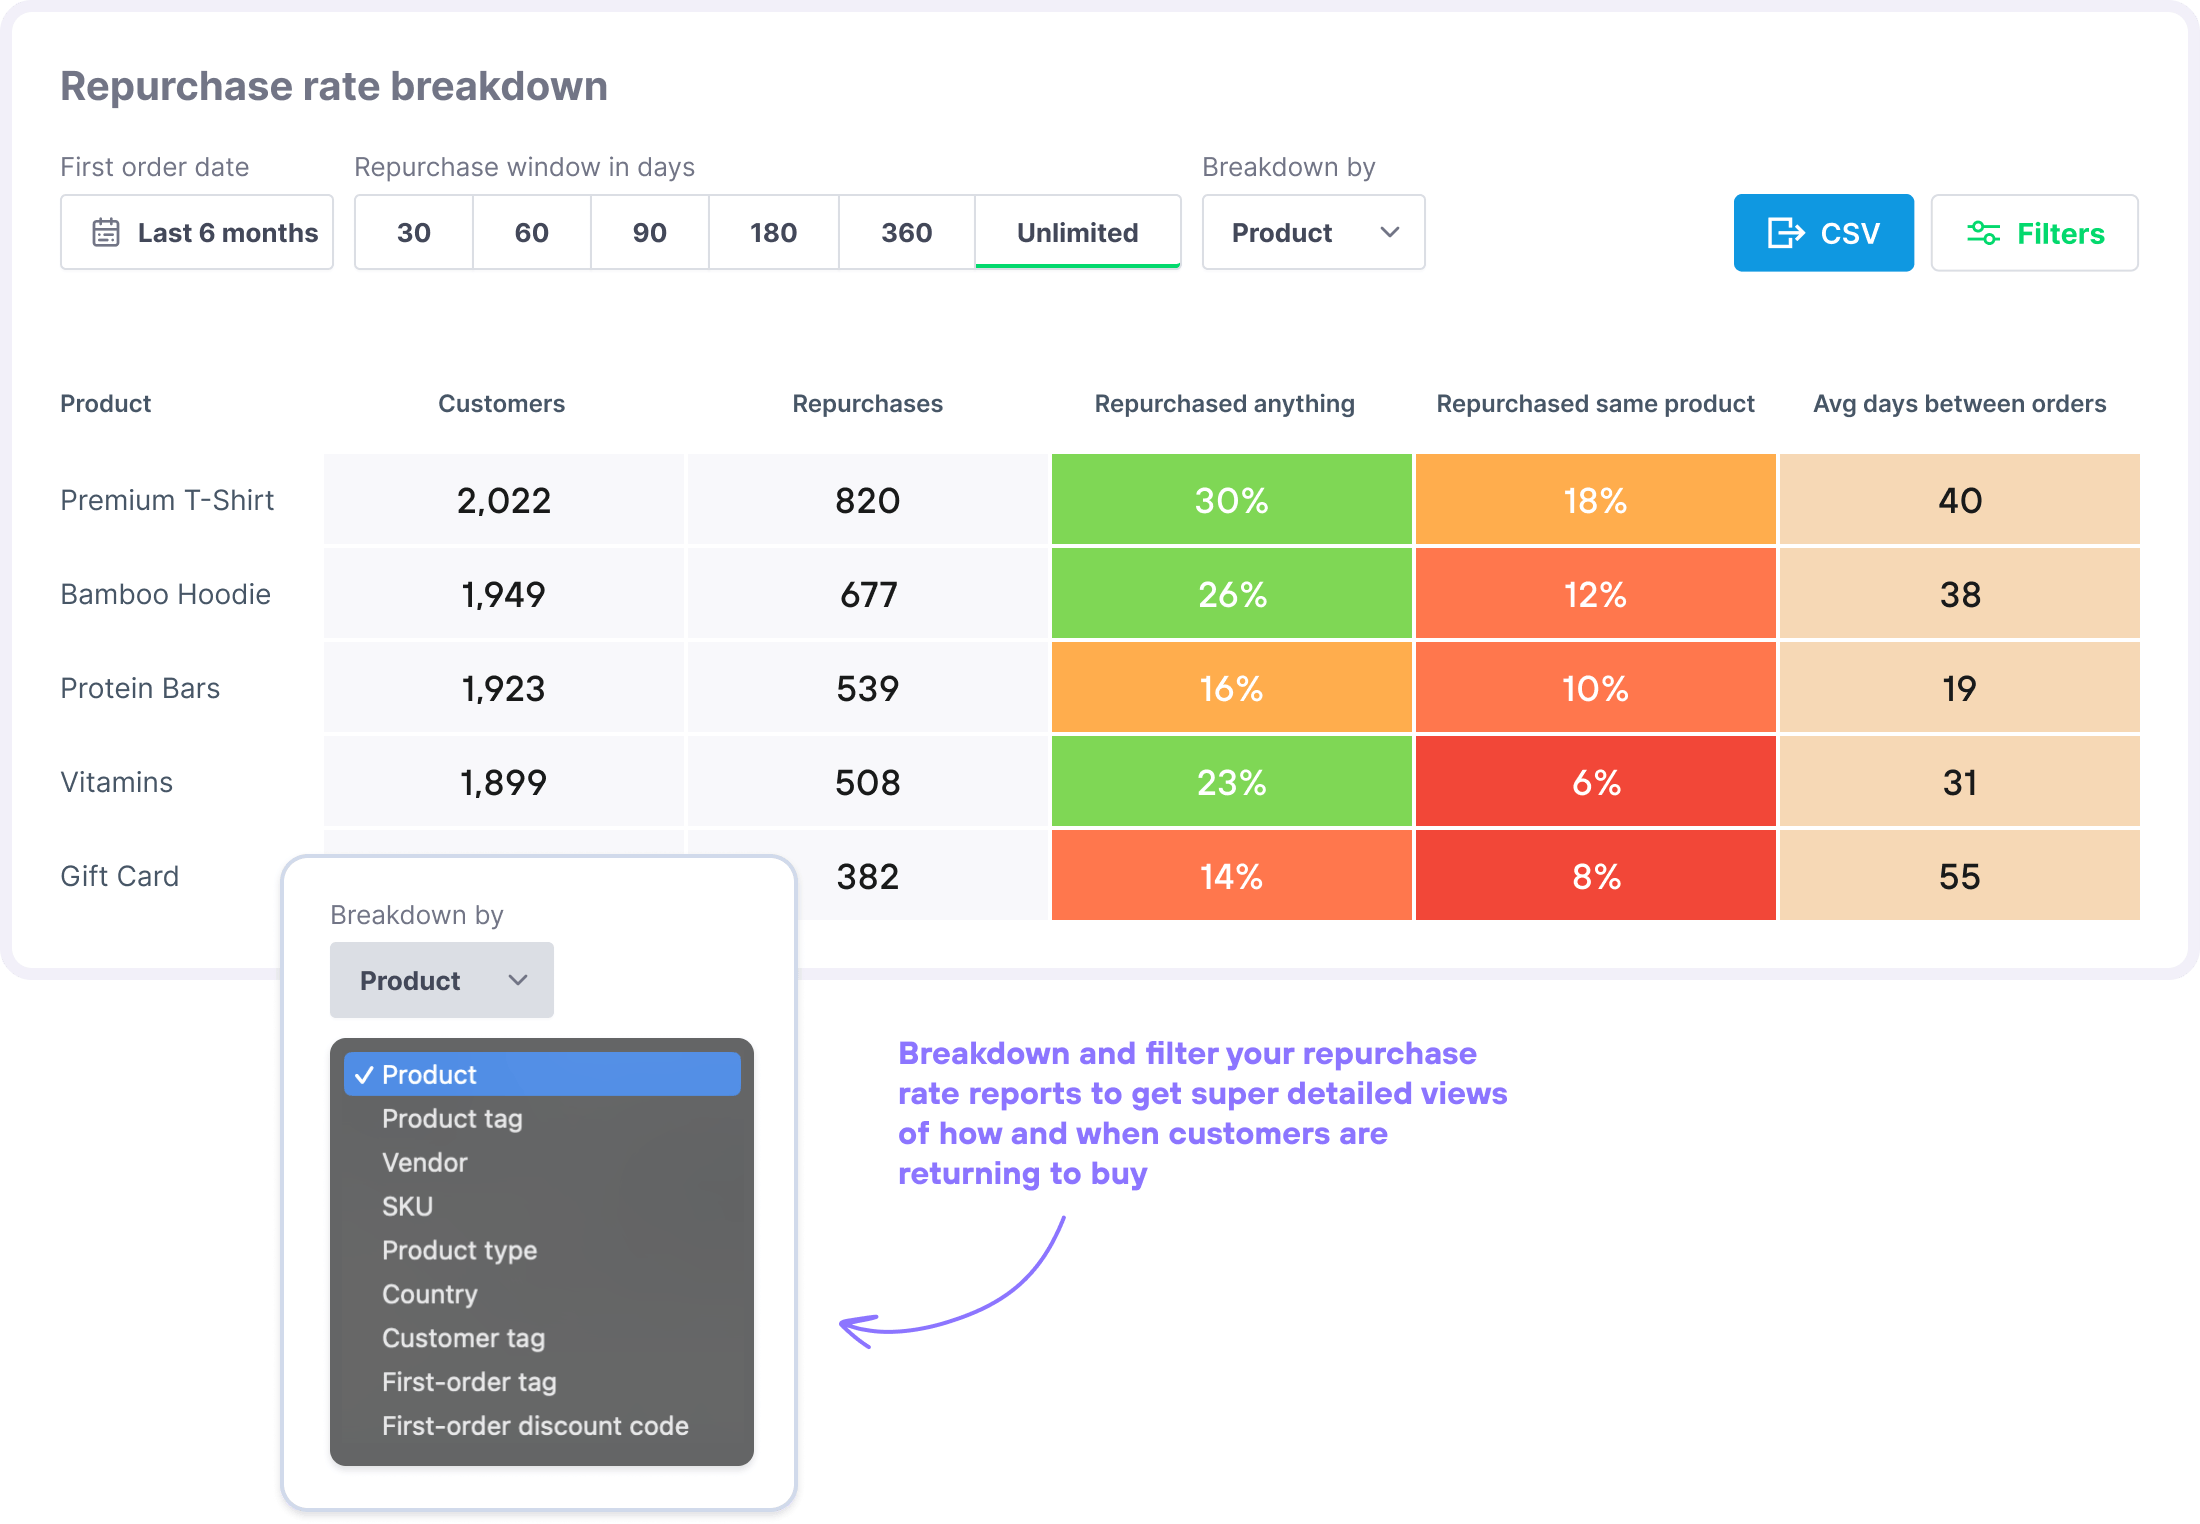Select First-order discount code breakdown option
The height and width of the screenshot is (1524, 2200).
tap(535, 1426)
